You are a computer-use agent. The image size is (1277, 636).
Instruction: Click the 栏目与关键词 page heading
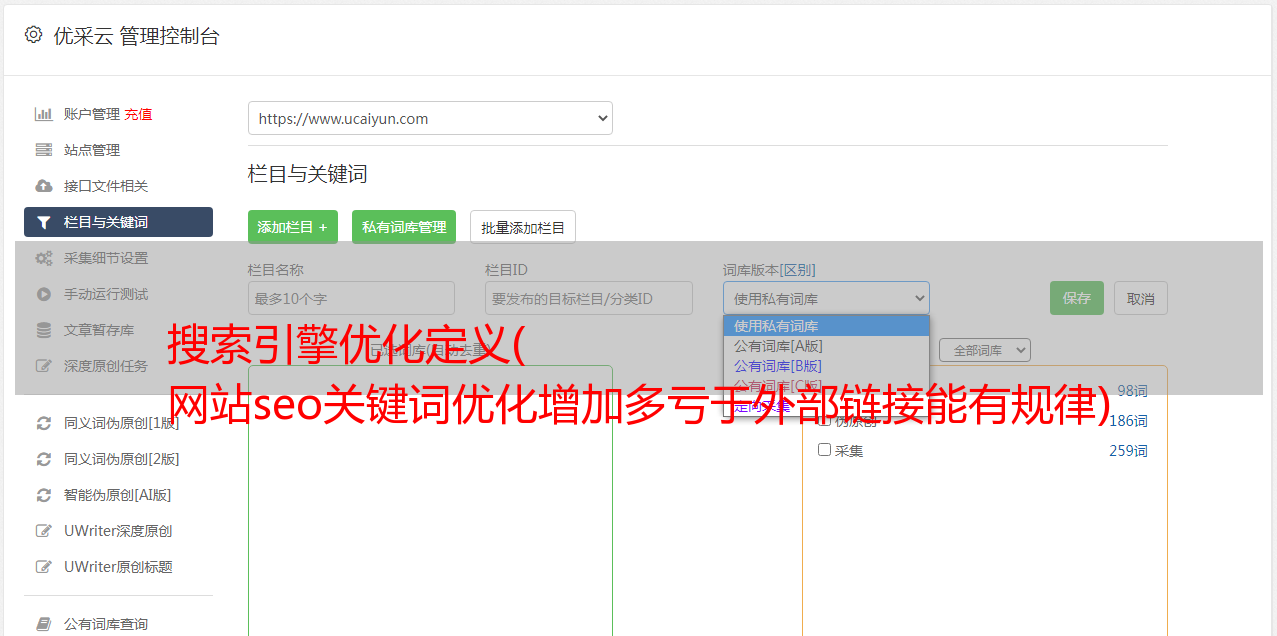coord(308,174)
